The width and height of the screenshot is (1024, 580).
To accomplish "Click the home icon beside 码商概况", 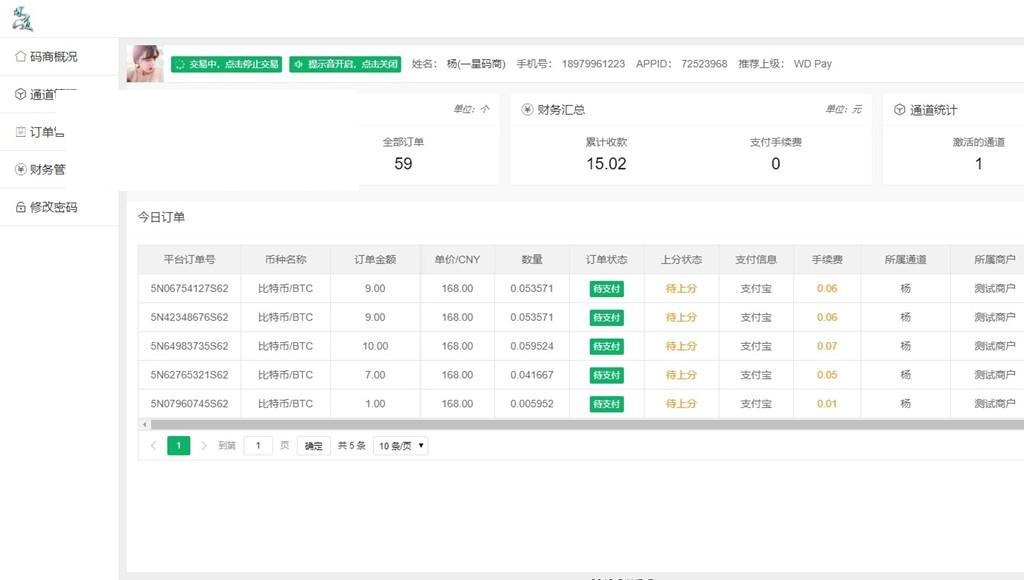I will point(20,57).
